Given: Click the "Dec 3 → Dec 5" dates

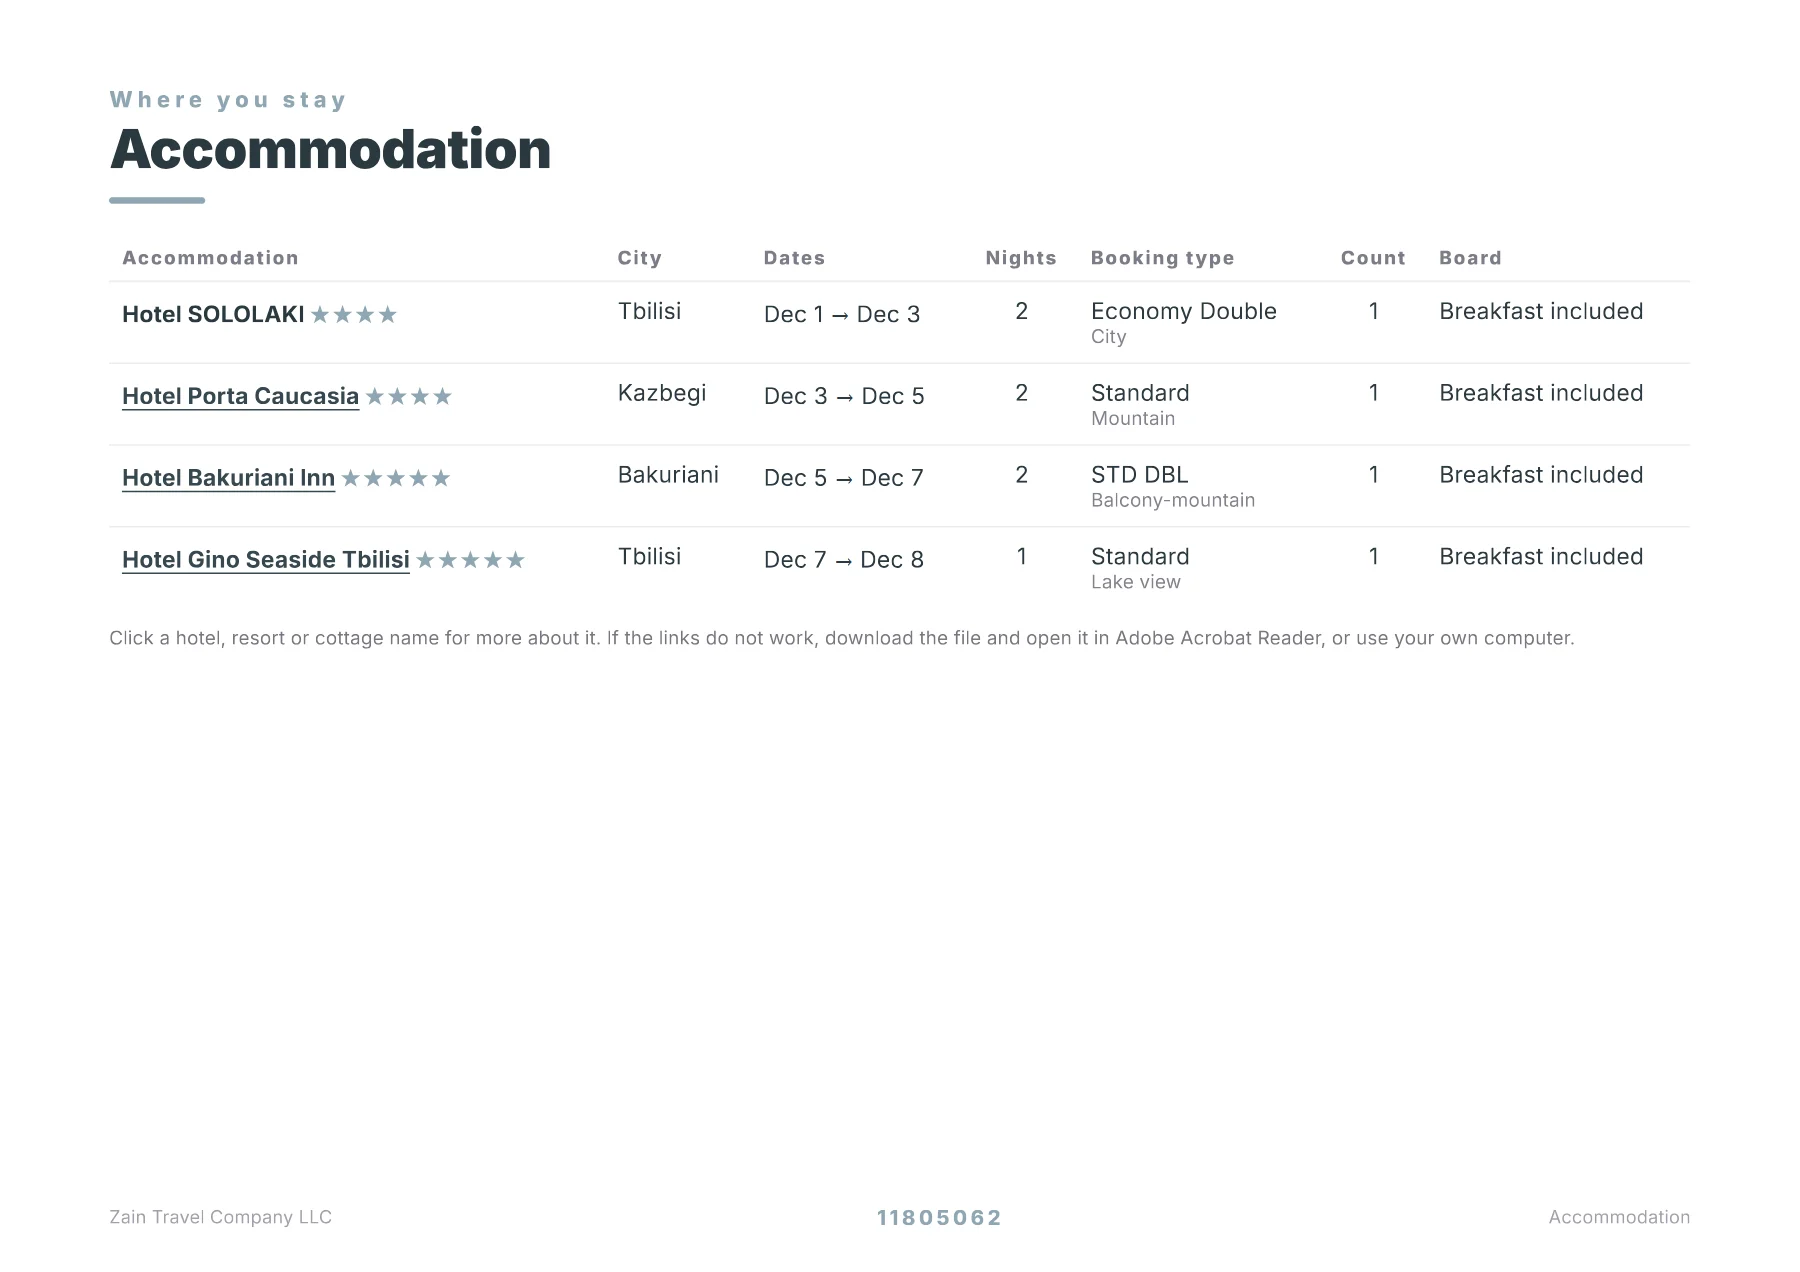Looking at the screenshot, I should click(844, 396).
